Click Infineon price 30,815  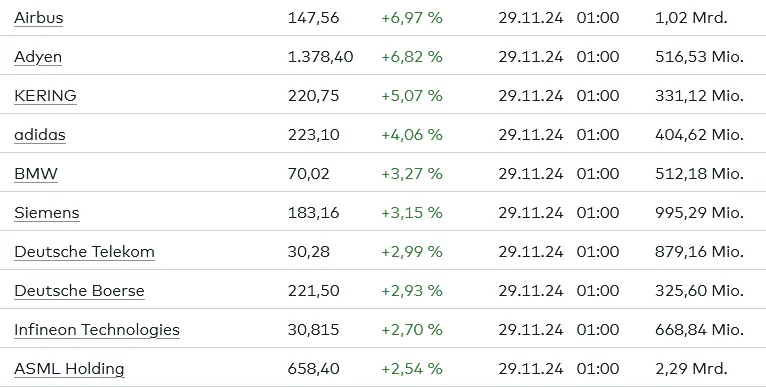[x=313, y=330]
